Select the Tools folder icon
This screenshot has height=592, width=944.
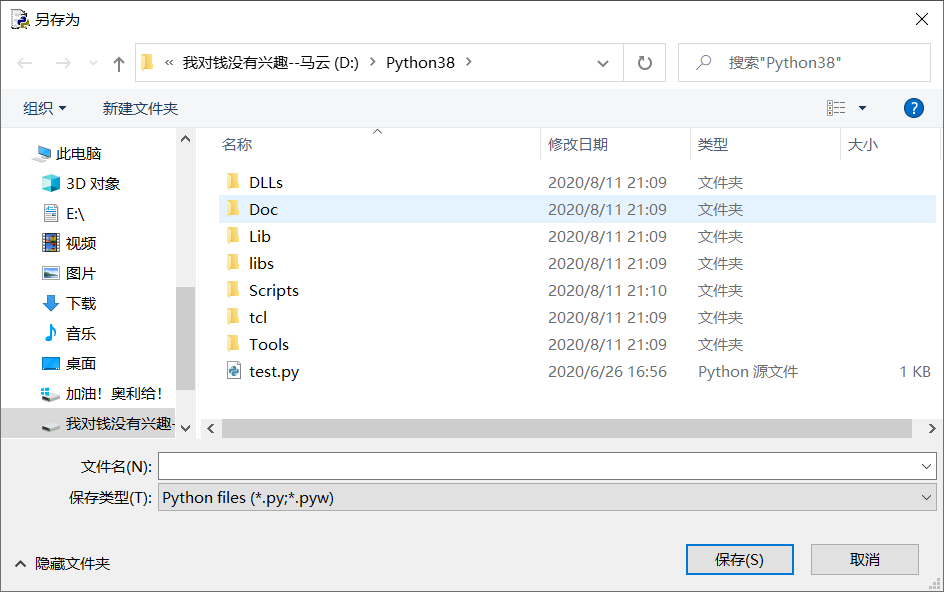tap(234, 344)
